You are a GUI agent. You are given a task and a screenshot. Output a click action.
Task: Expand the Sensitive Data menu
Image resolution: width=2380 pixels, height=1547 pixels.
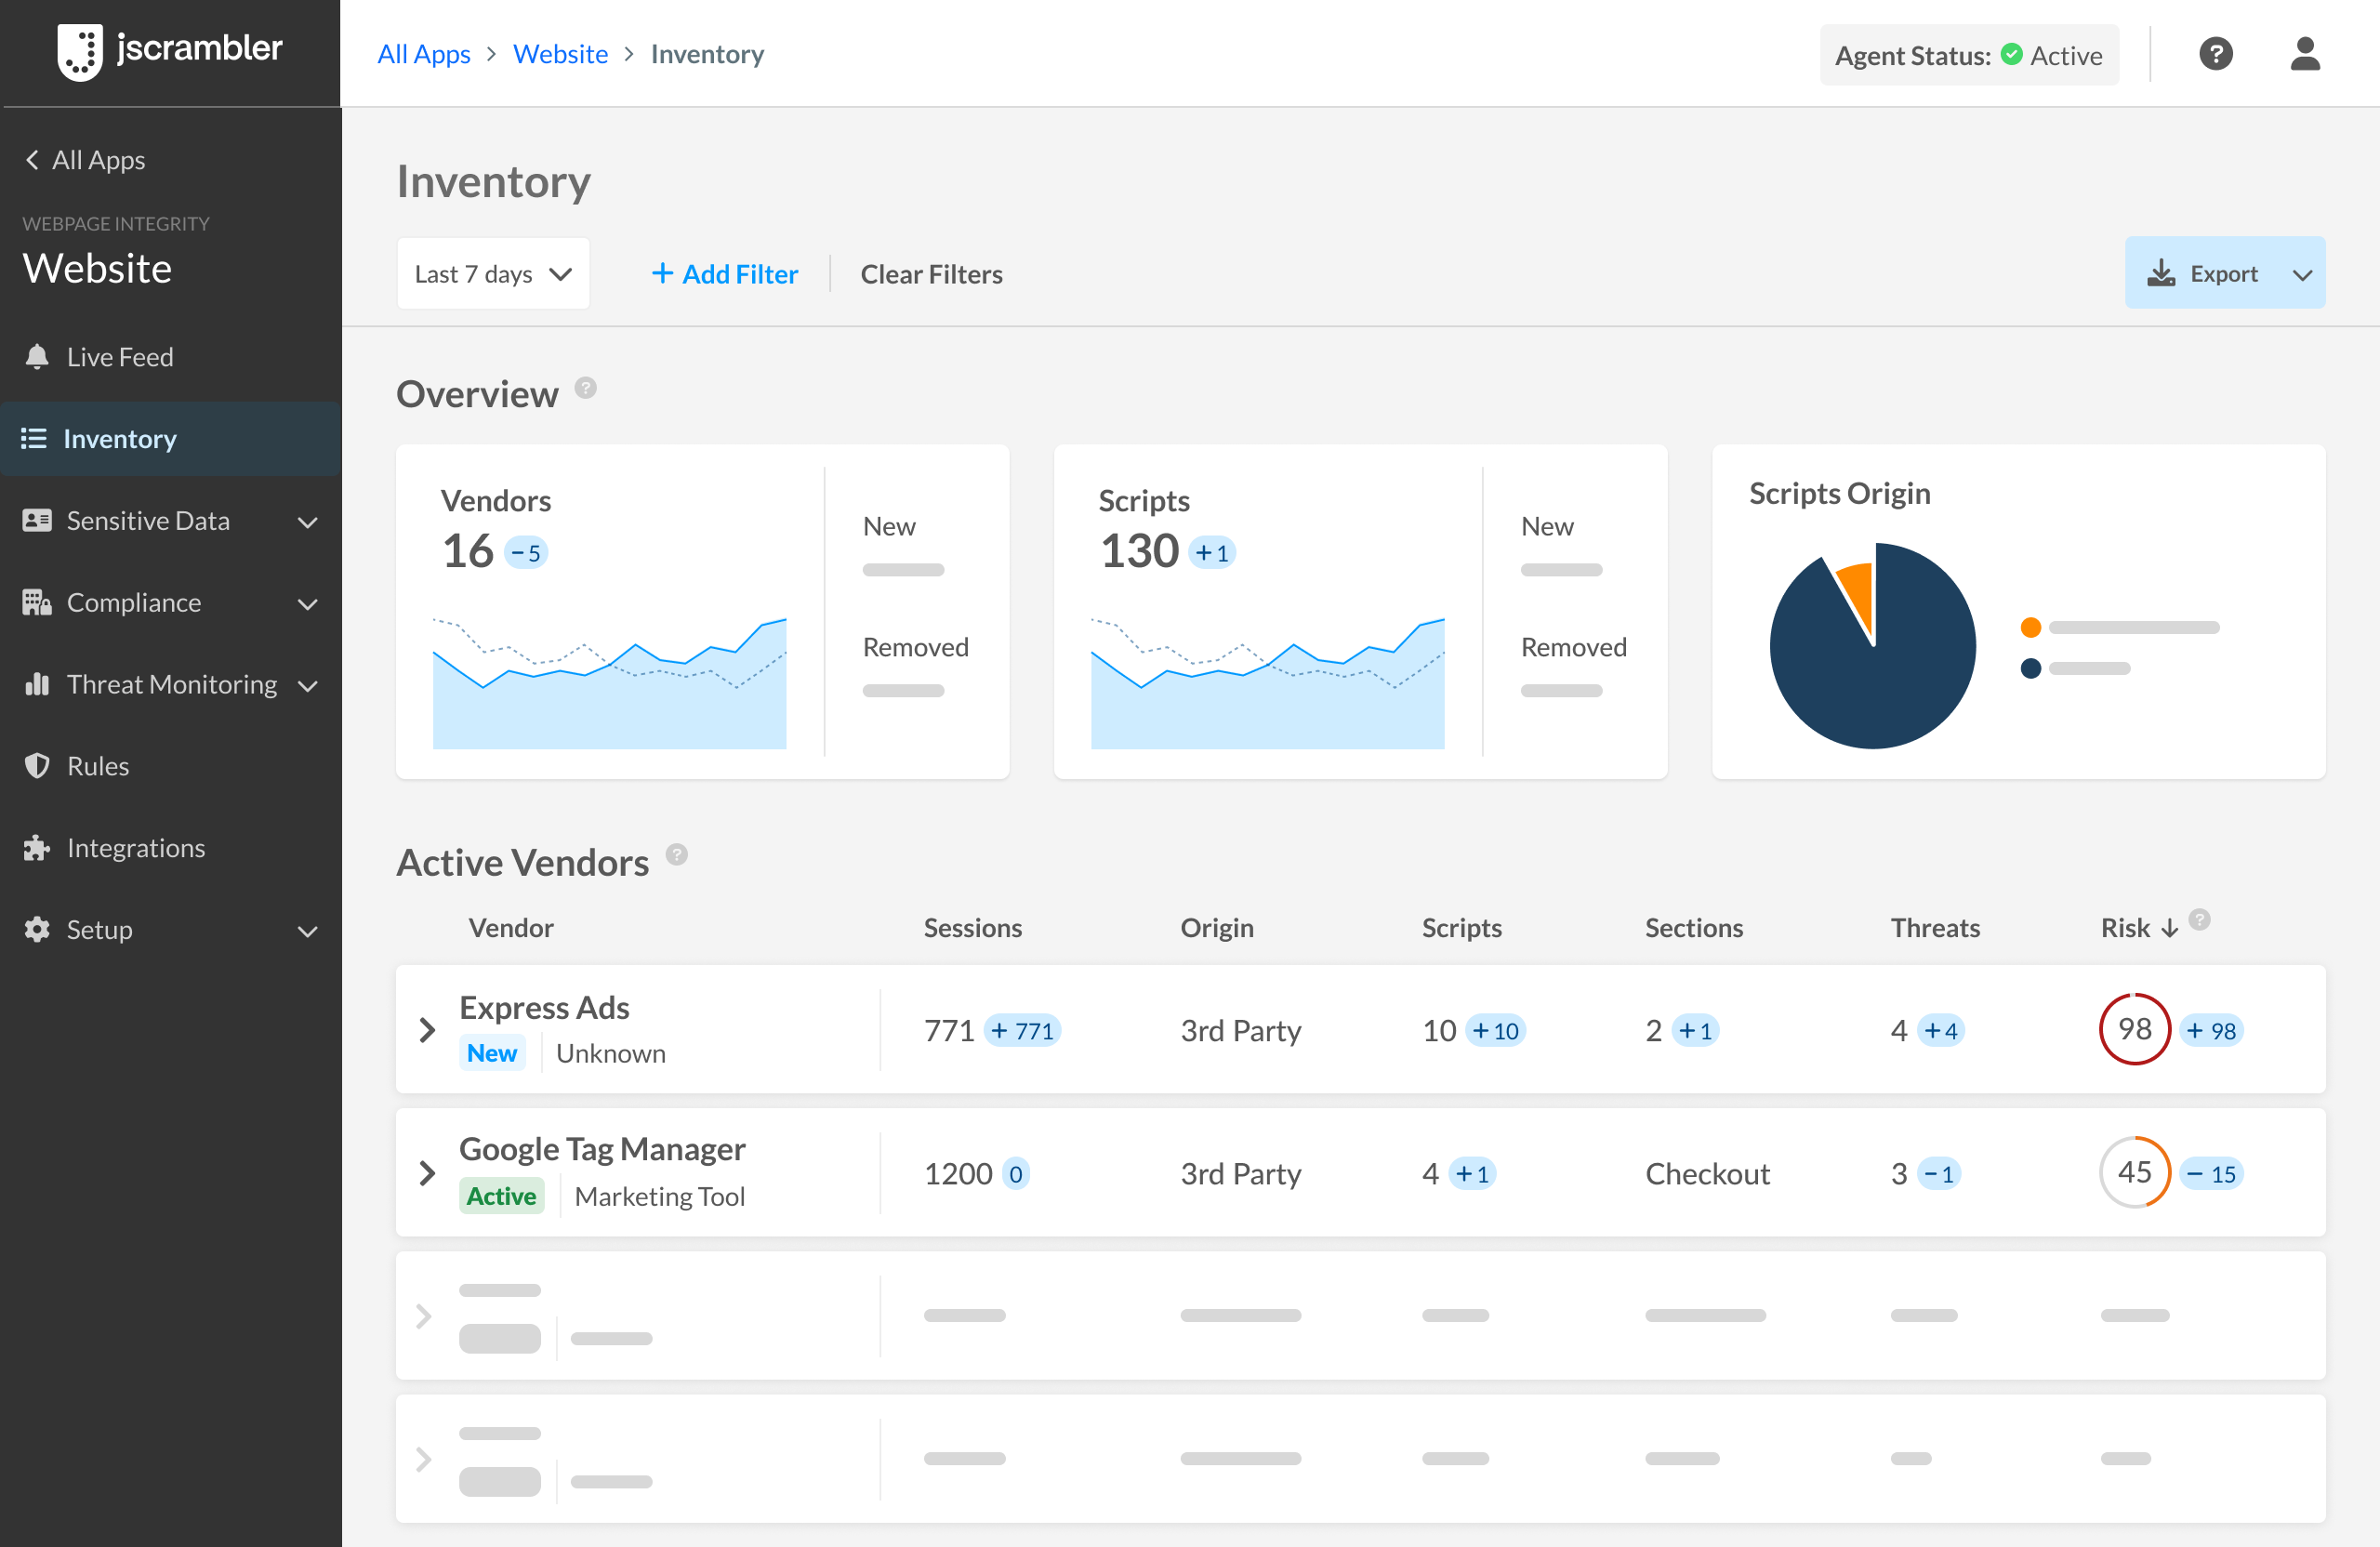(x=308, y=522)
